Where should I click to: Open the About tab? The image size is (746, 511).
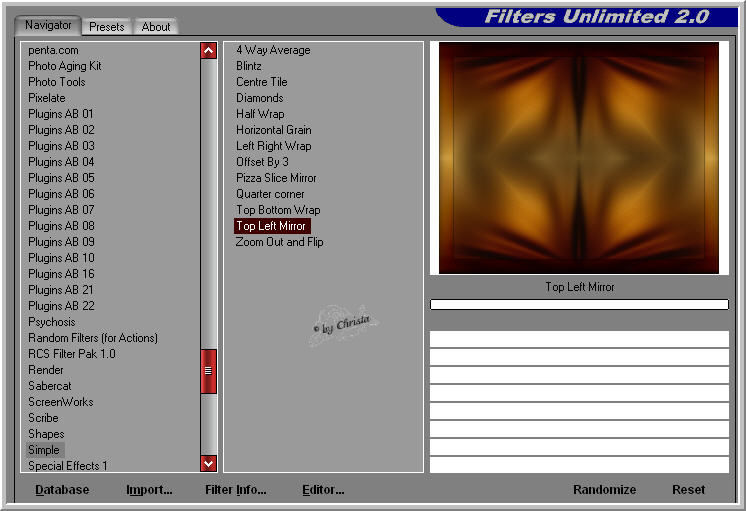point(156,27)
